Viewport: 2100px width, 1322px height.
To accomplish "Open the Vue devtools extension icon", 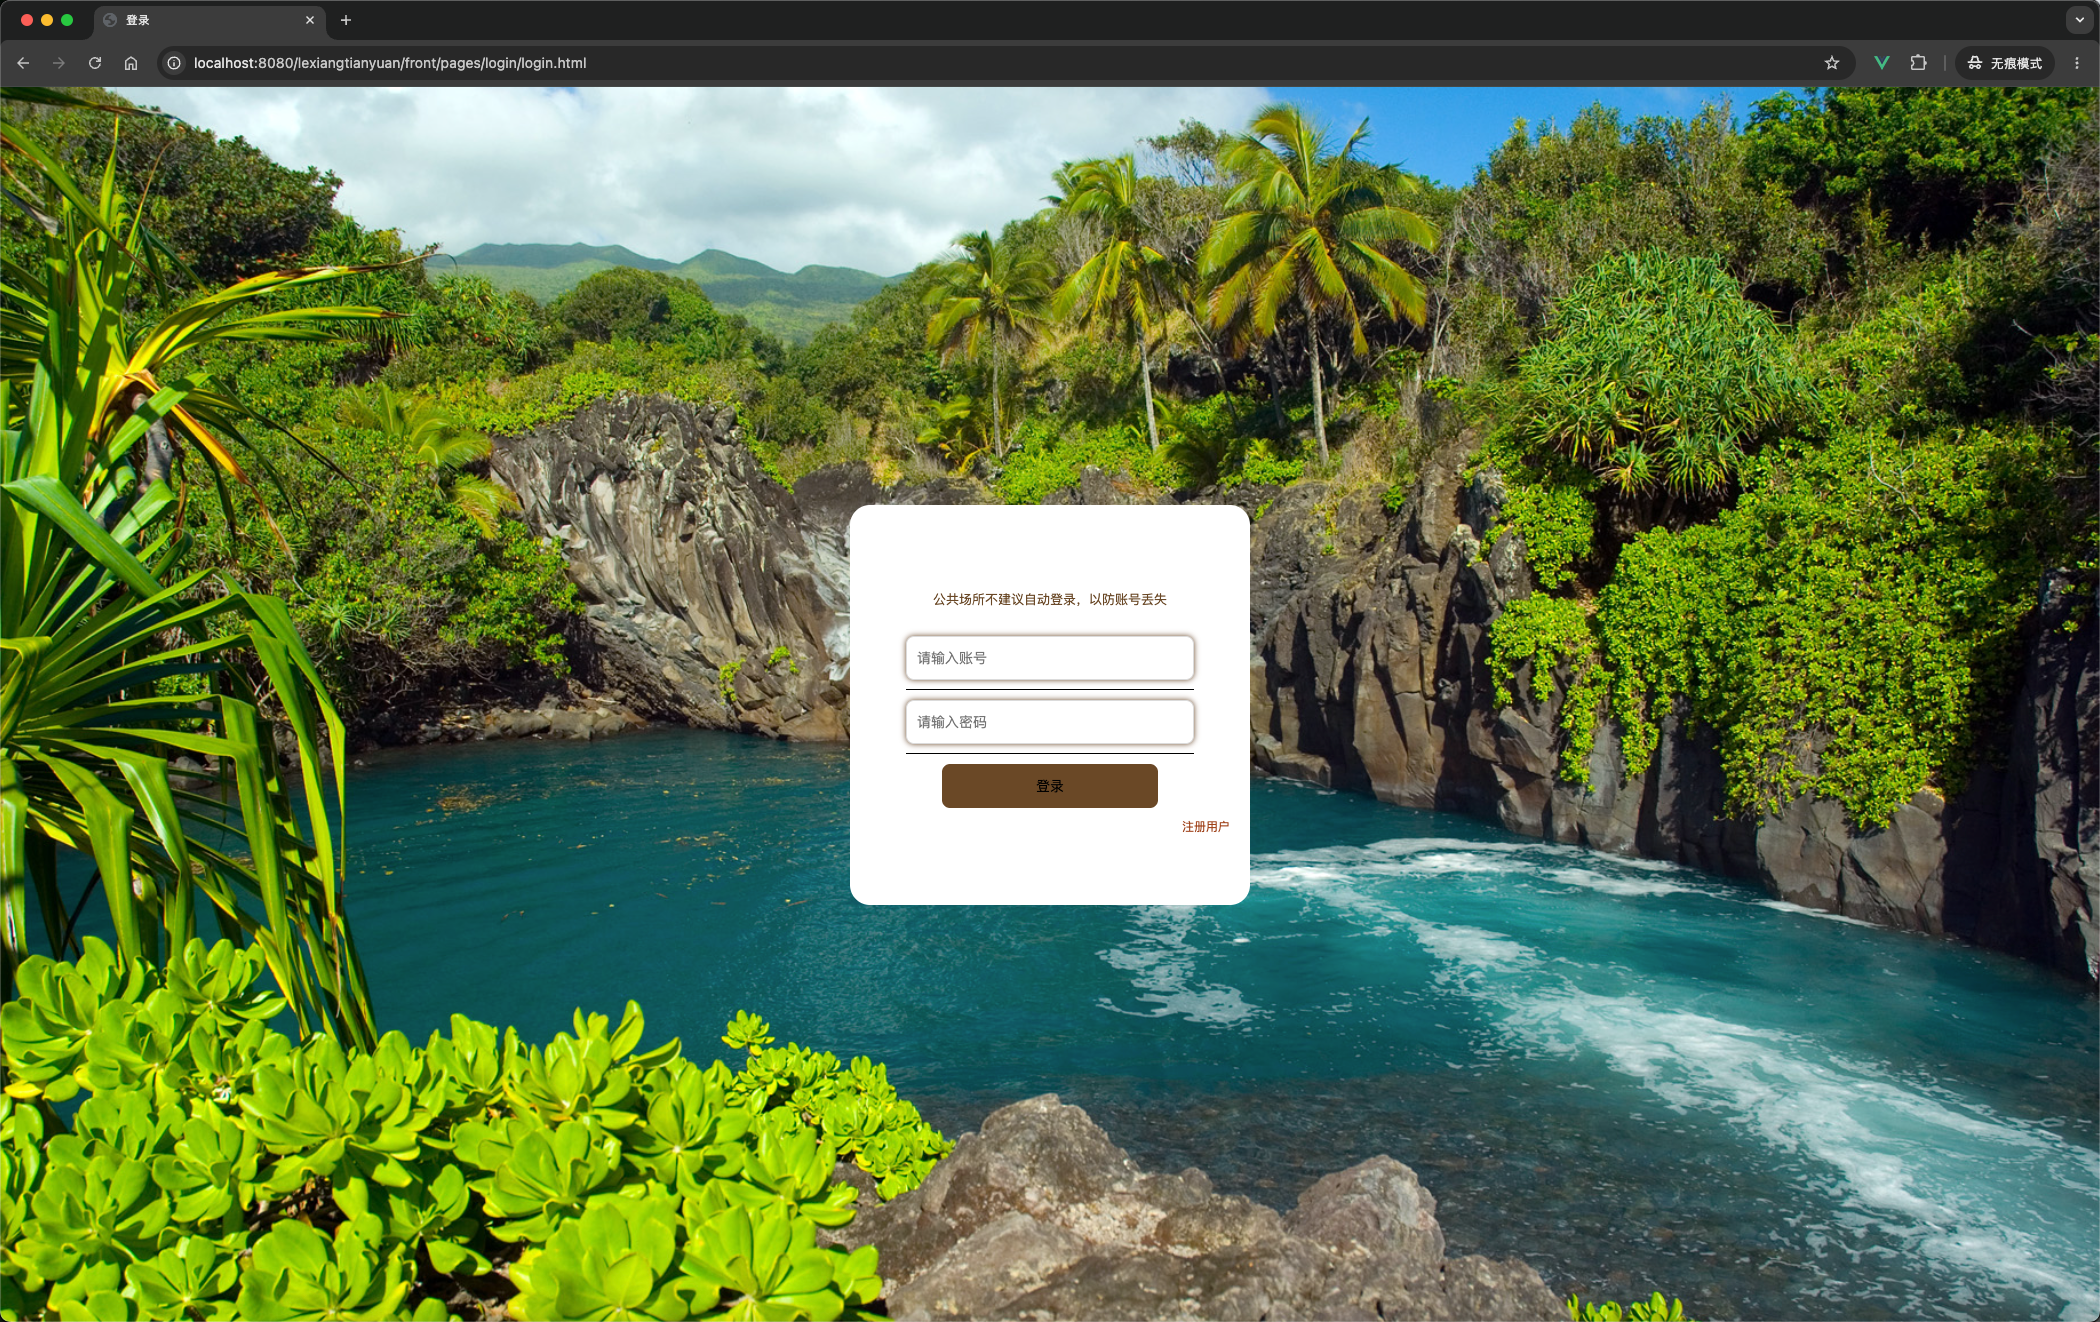I will [x=1882, y=63].
